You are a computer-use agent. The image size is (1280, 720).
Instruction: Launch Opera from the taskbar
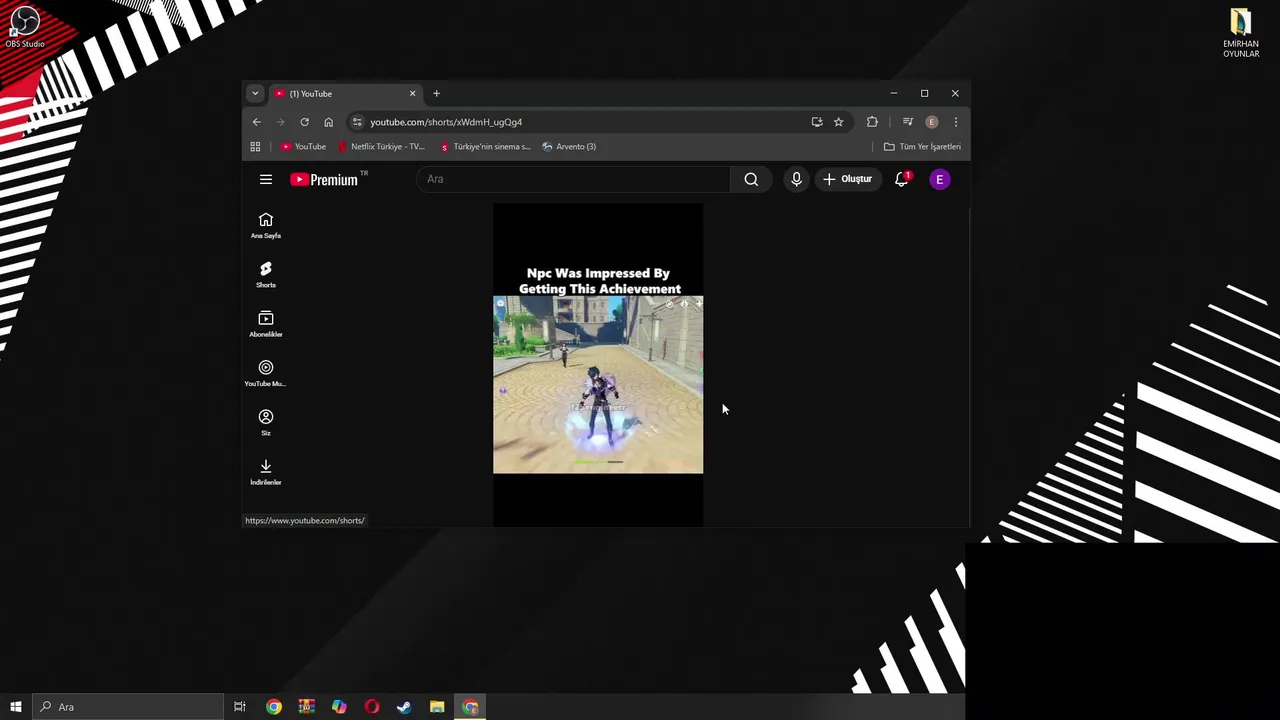tap(372, 707)
